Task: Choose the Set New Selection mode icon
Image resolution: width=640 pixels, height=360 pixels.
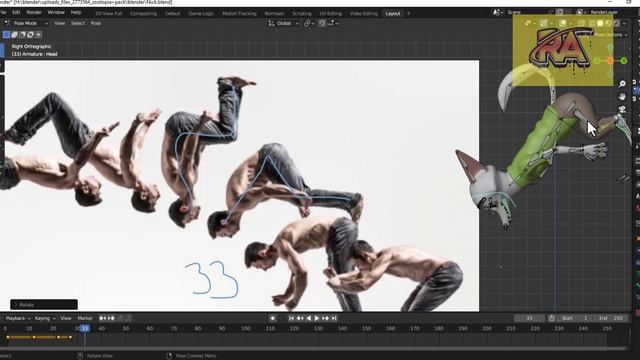Action: point(7,35)
